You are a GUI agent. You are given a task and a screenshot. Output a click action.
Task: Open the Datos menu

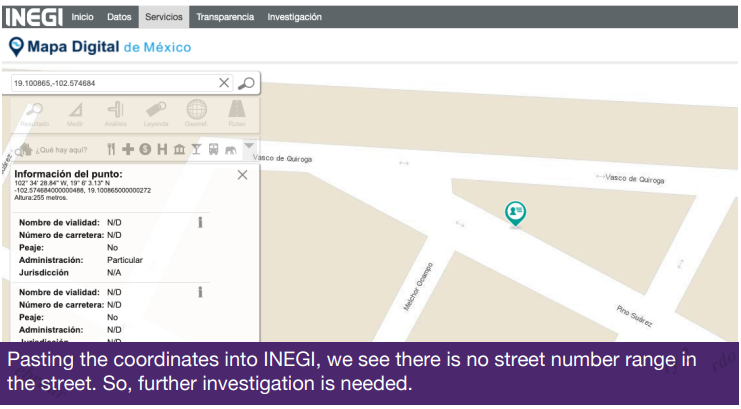point(119,17)
